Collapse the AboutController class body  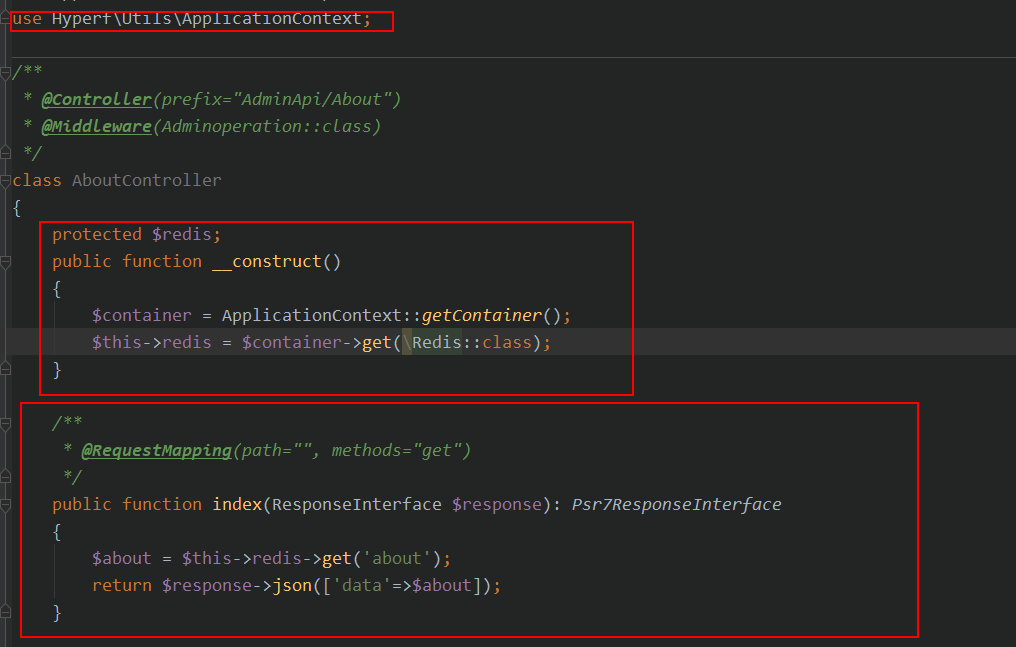click(x=4, y=180)
